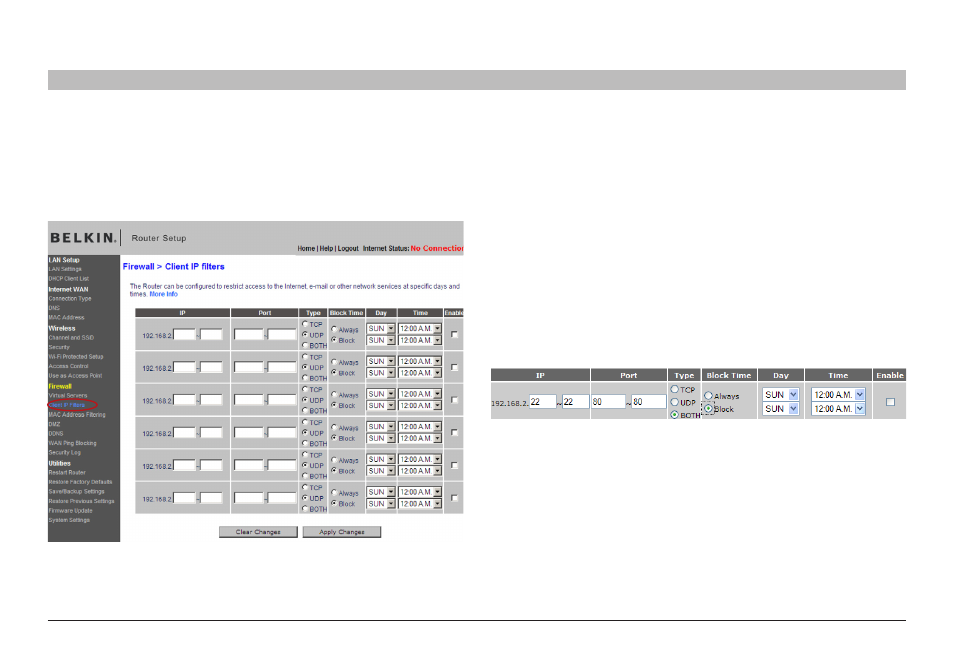The width and height of the screenshot is (954, 668).
Task: Choose Always block time in enlarged example row
Action: (x=708, y=396)
